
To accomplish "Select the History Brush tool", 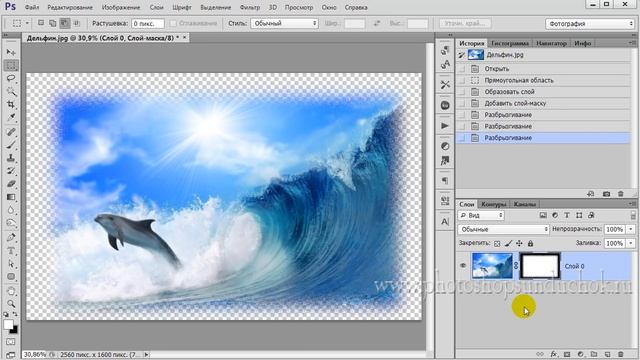I will (11, 171).
